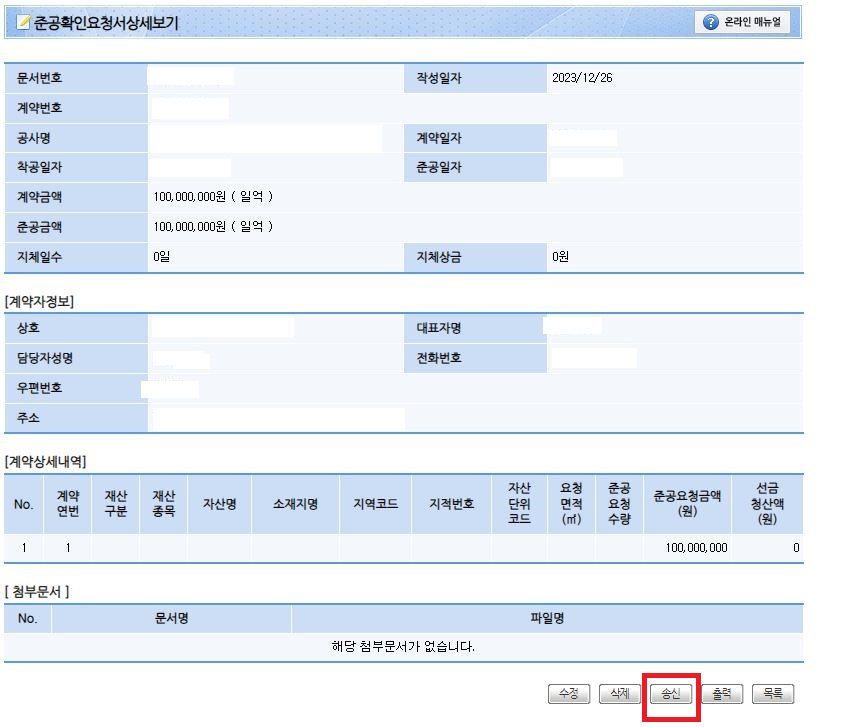Click the 파일명 column header
This screenshot has height=727, width=846.
point(547,619)
